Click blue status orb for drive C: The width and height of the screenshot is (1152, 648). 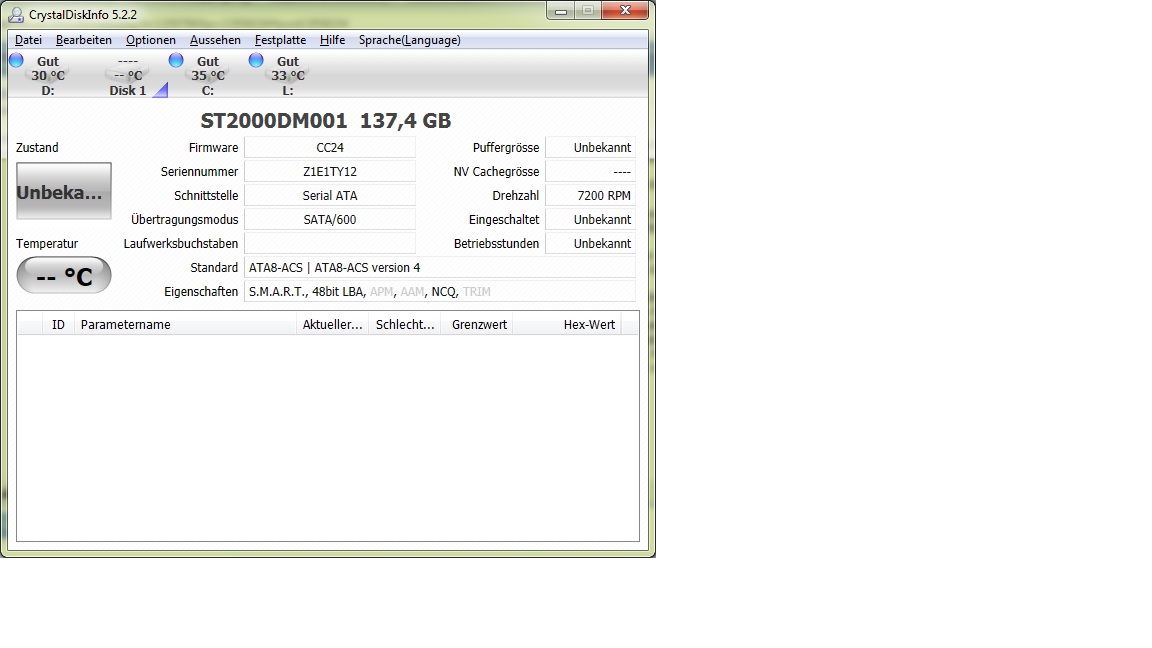(176, 60)
